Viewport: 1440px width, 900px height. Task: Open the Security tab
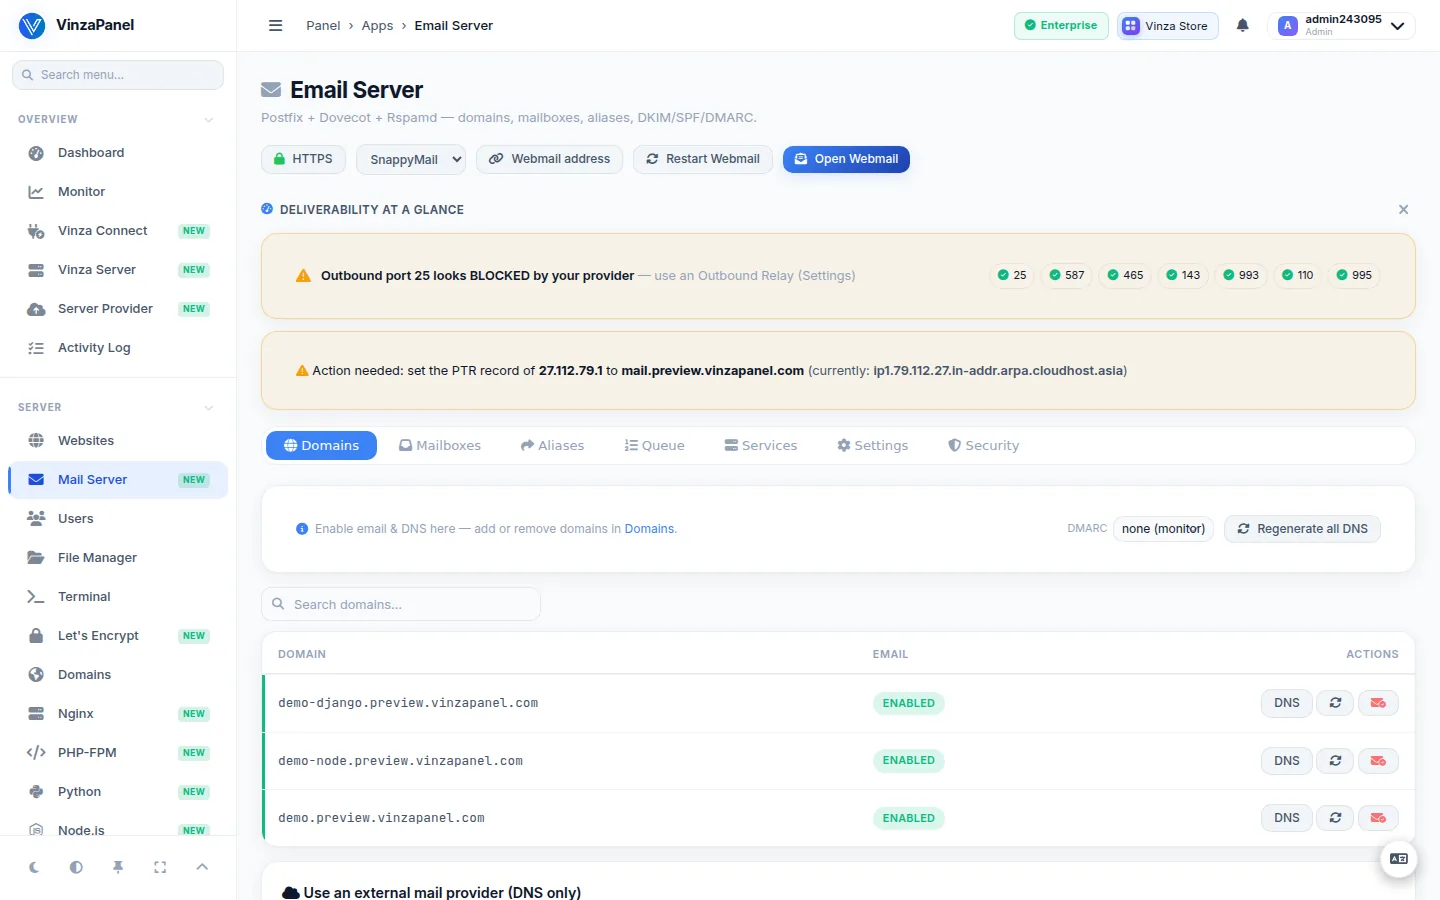pos(984,446)
